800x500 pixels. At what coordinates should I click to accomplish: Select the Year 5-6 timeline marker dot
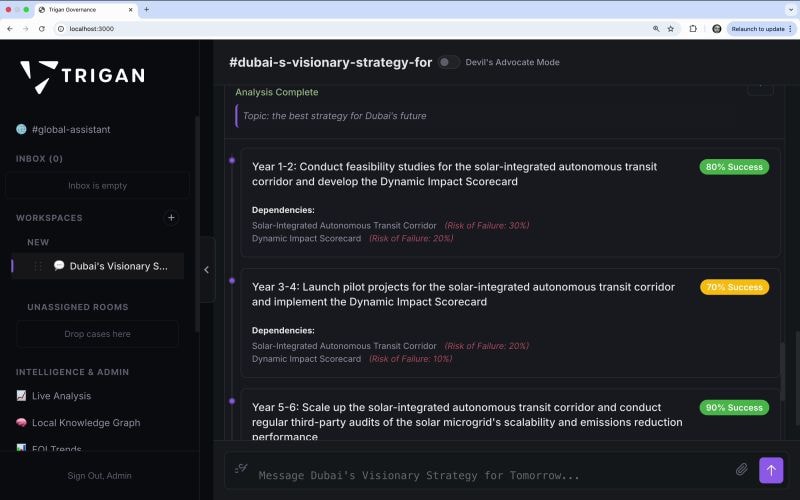pos(232,401)
